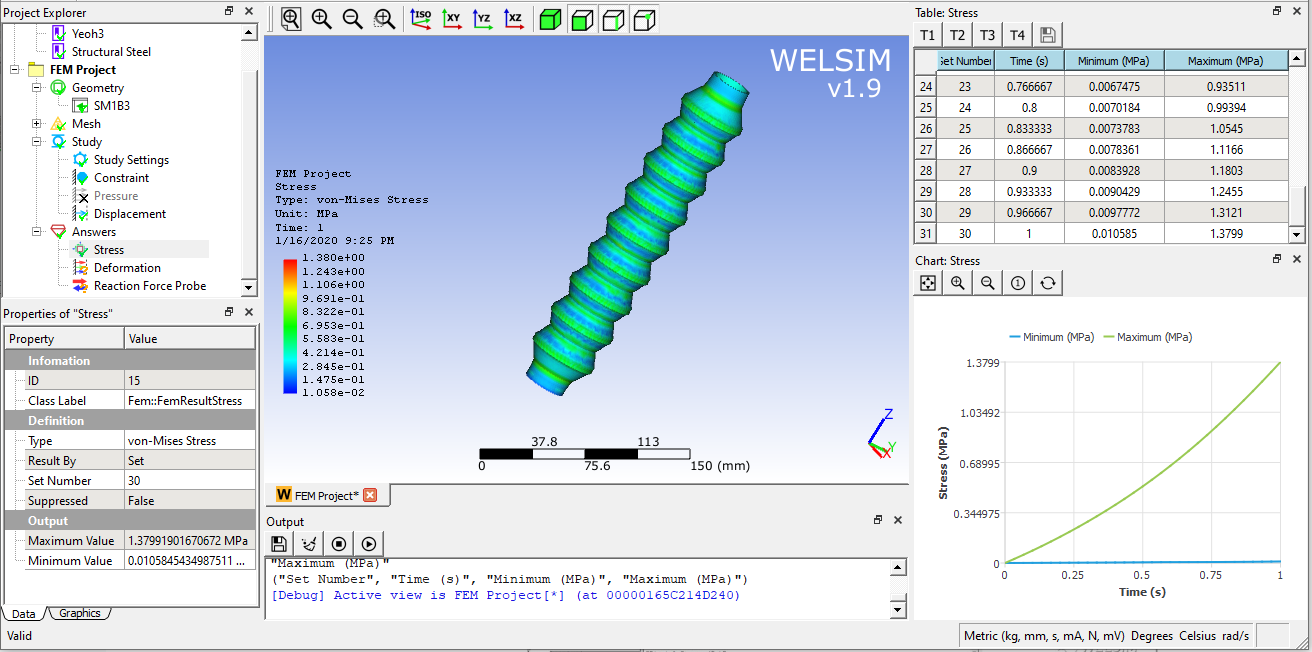This screenshot has height=652, width=1312.
Task: Select the Data properties tab
Action: 23,613
